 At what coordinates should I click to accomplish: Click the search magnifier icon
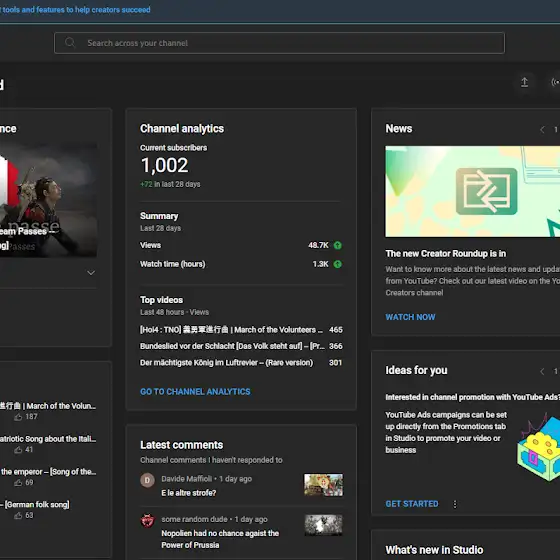click(70, 42)
